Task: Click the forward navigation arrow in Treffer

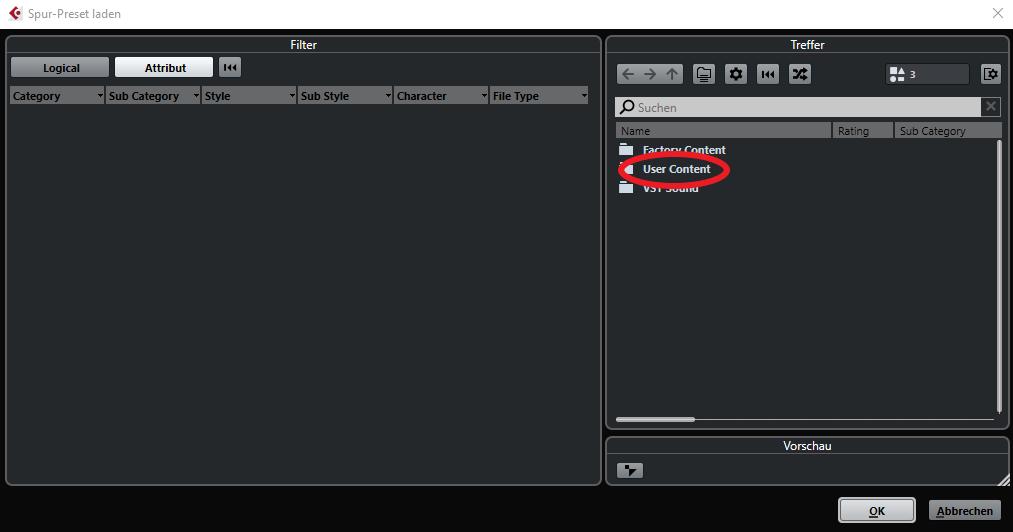Action: [x=650, y=74]
